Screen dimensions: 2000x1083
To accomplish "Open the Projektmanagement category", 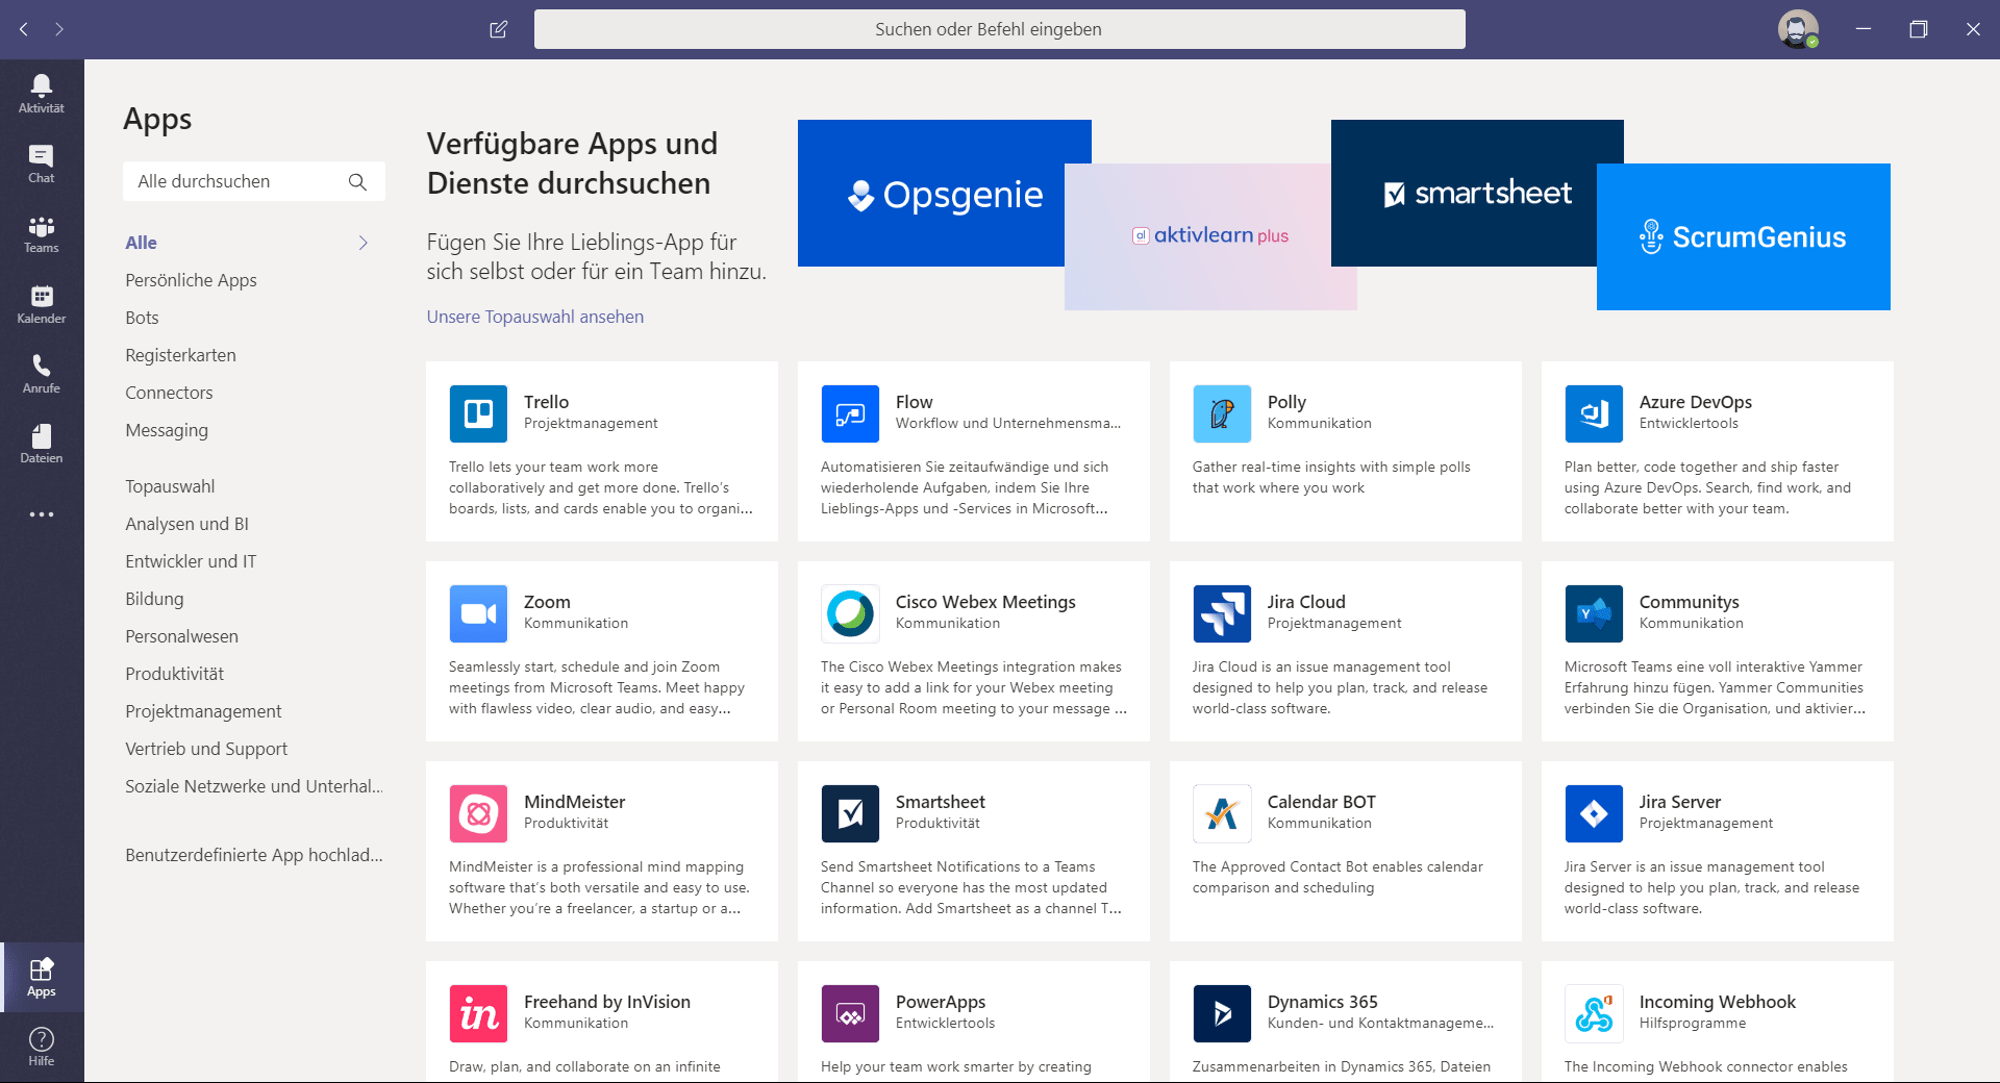I will pos(203,711).
